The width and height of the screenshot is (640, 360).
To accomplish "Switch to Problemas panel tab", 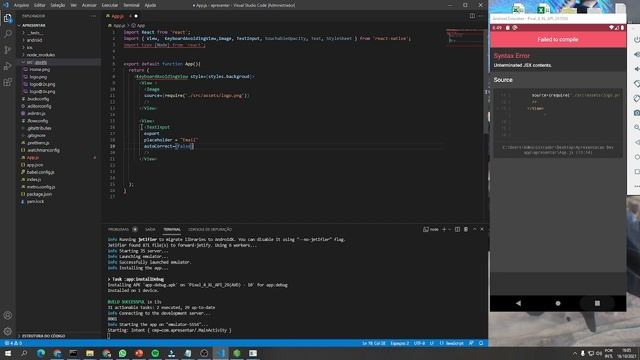I will point(118,229).
